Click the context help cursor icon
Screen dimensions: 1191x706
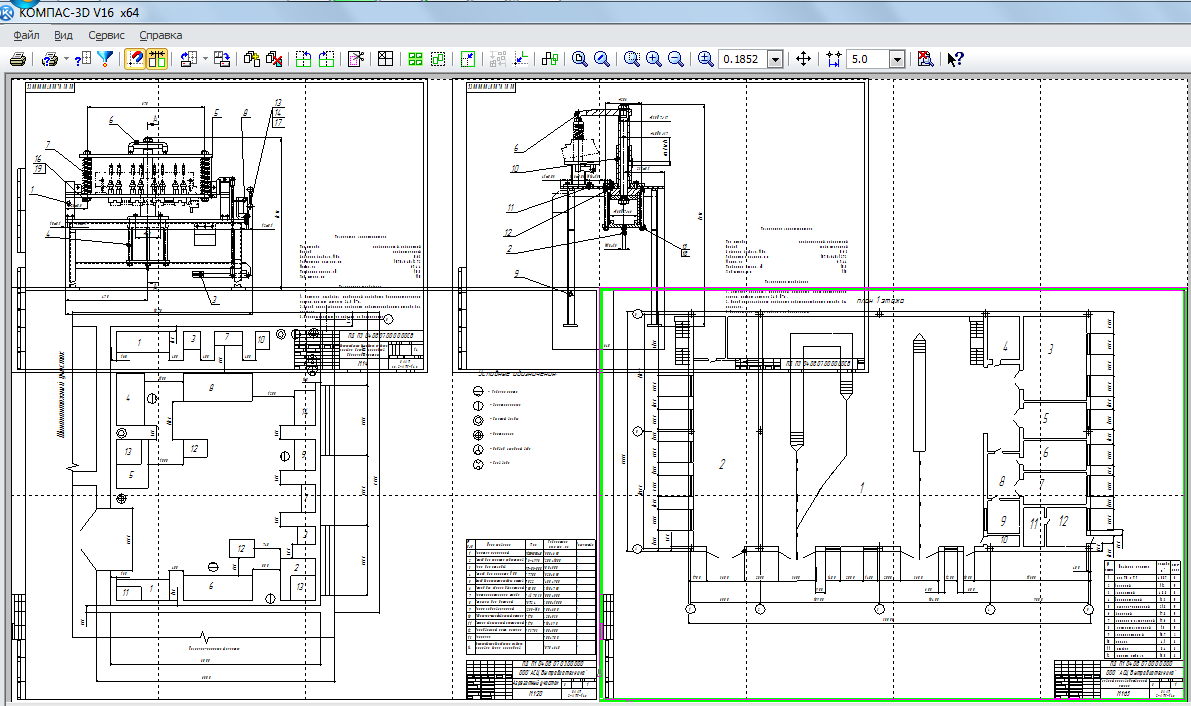[956, 59]
